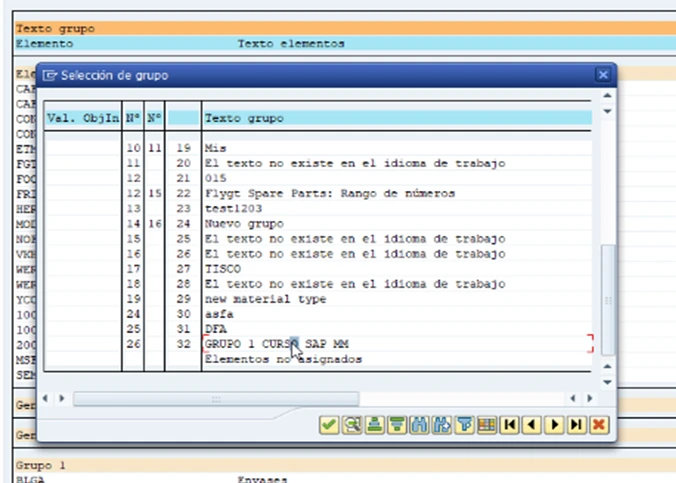Jump to the last page
Screen dimensions: 676x483
[577, 425]
